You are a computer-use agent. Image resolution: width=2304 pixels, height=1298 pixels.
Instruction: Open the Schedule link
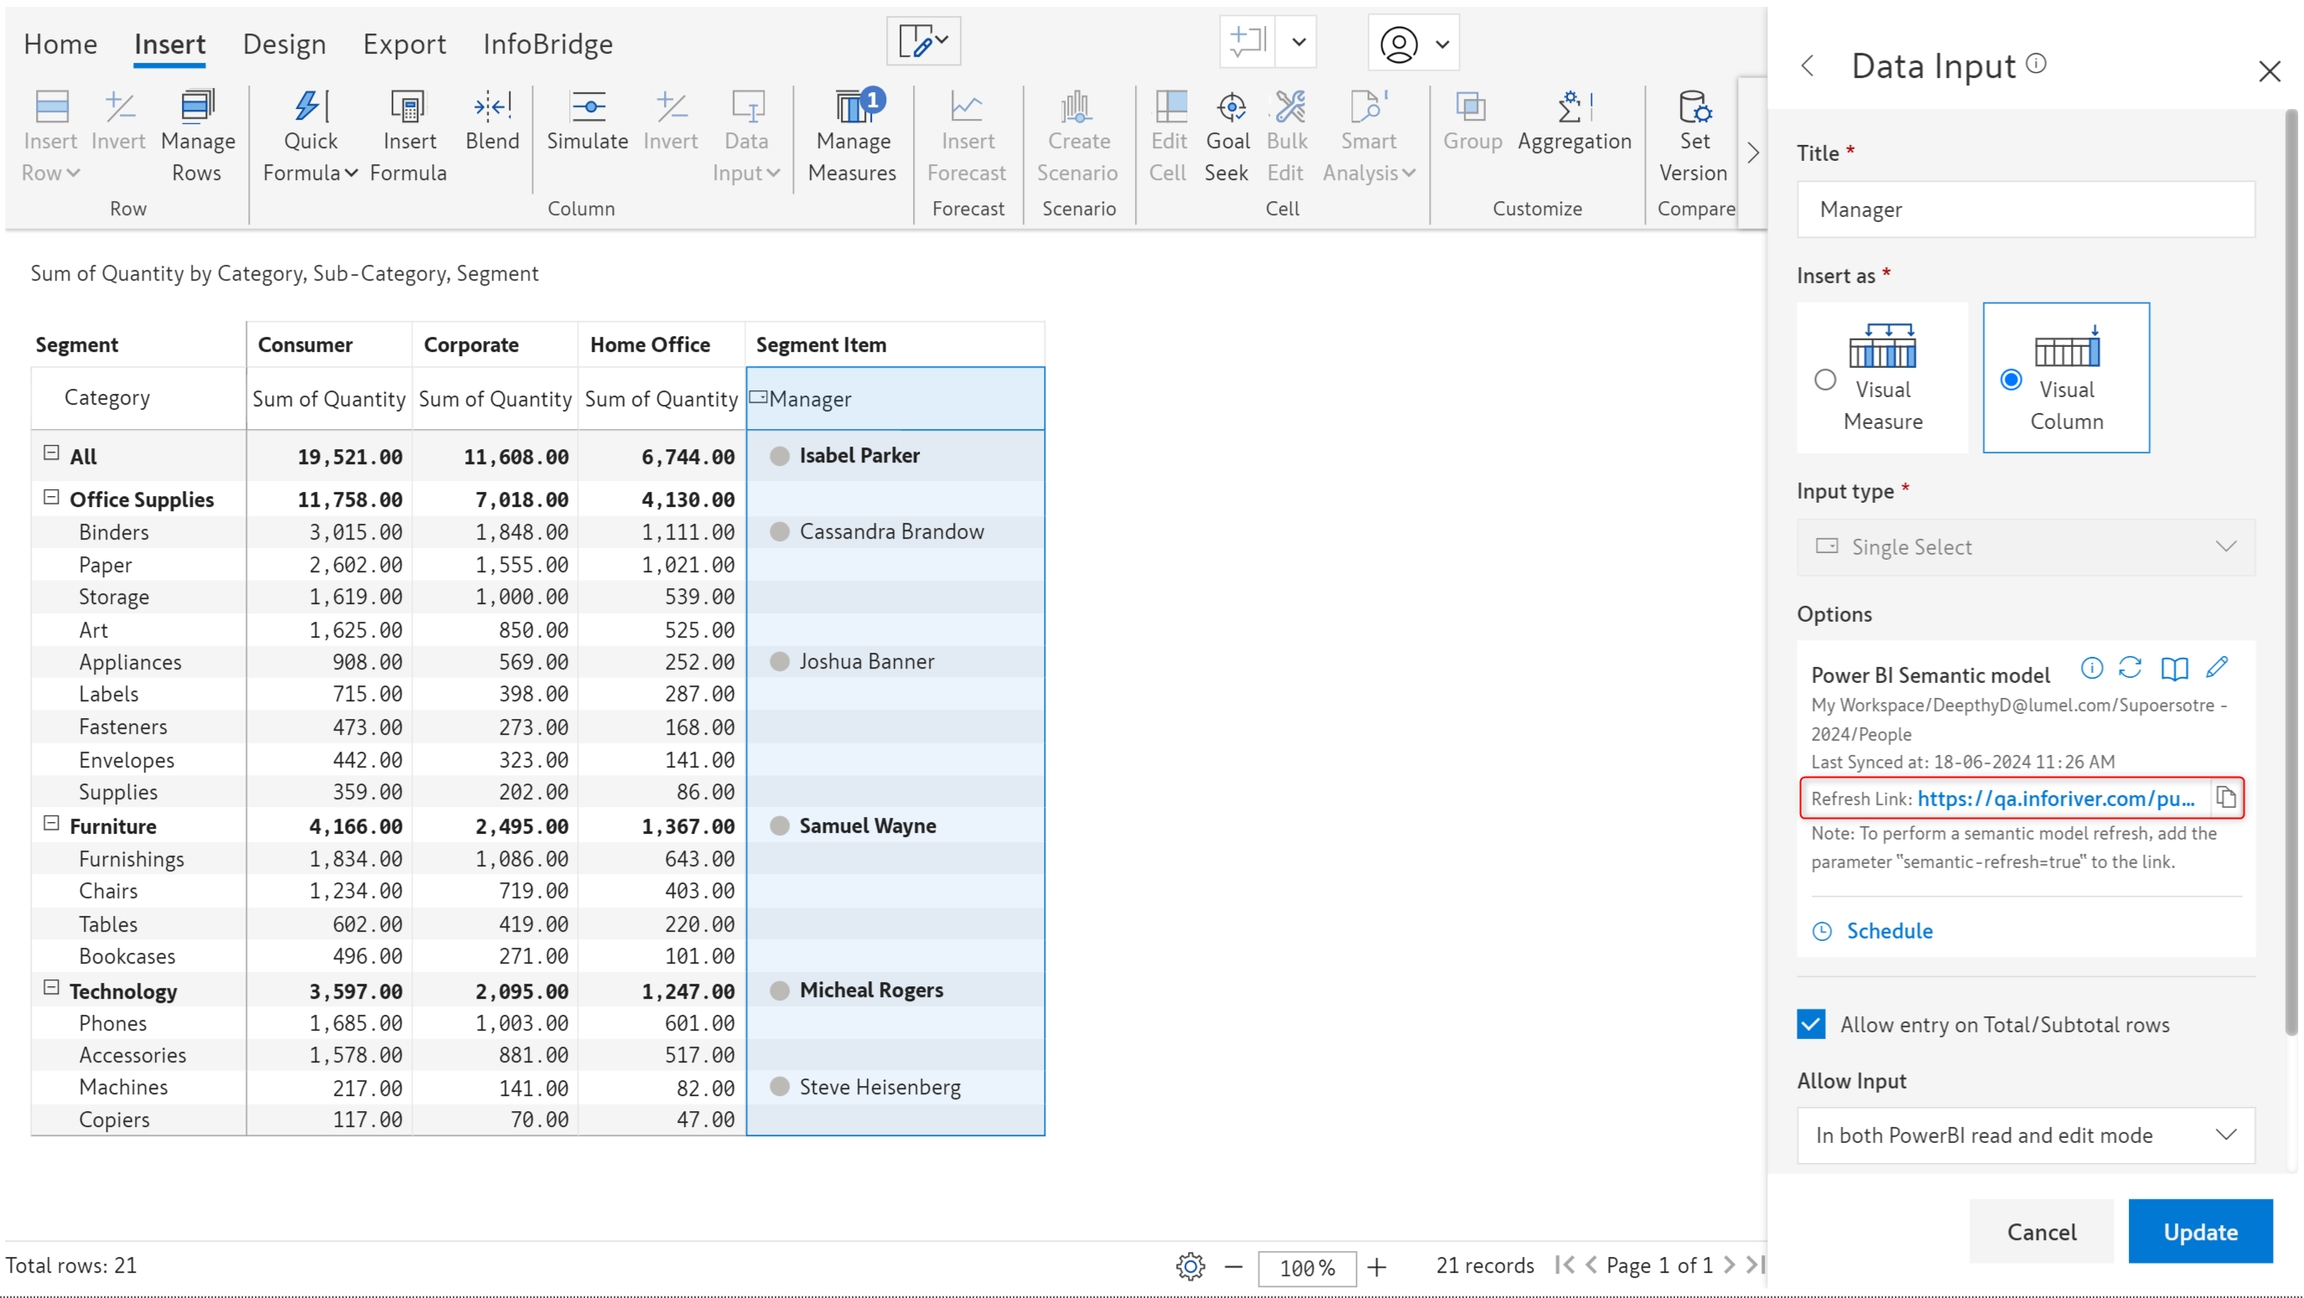[1888, 931]
